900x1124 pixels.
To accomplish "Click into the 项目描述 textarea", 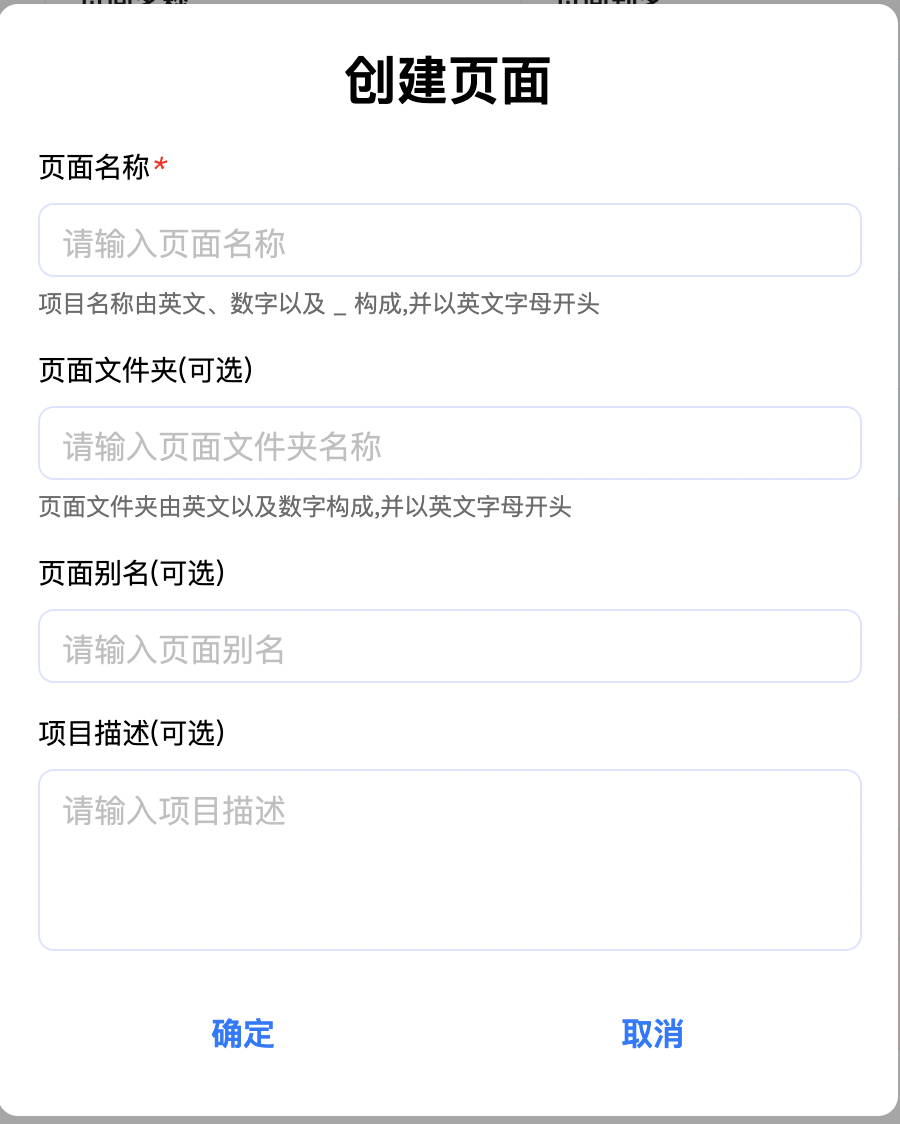I will 450,860.
